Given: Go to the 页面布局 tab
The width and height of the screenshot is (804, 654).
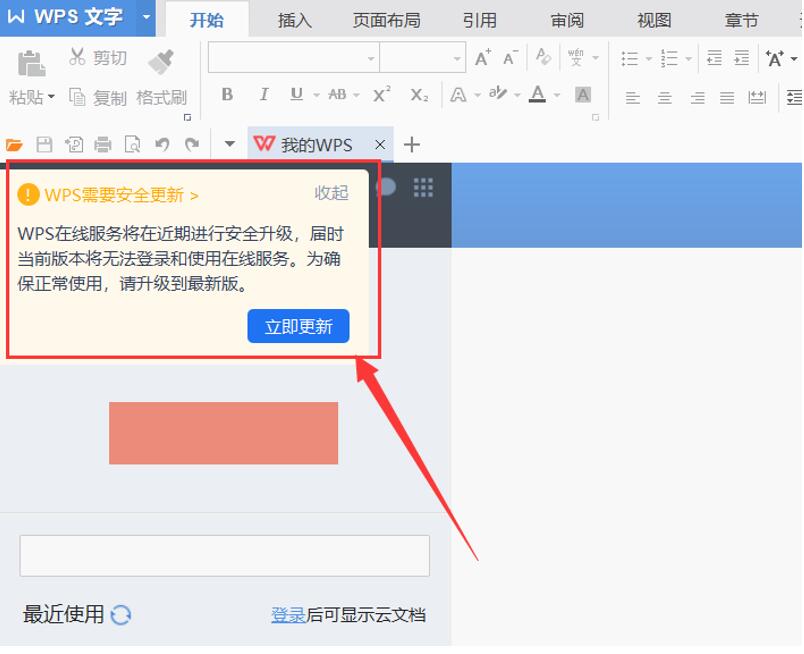Looking at the screenshot, I should pos(387,20).
